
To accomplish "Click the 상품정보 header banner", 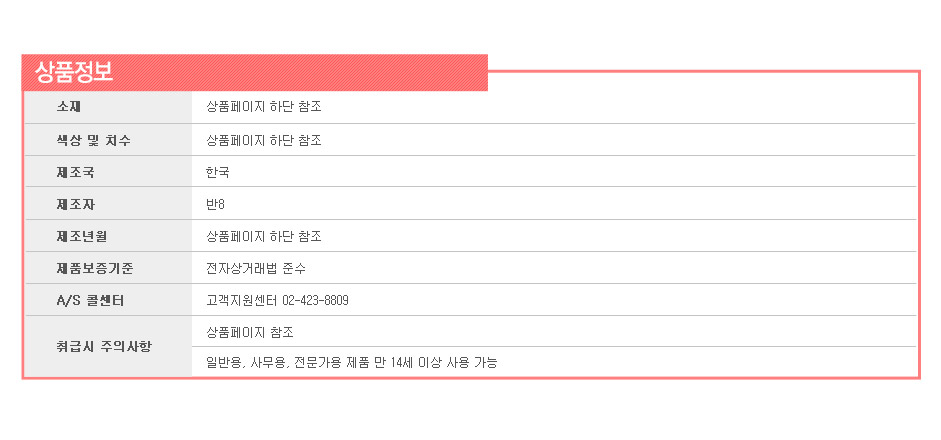I will tap(254, 73).
